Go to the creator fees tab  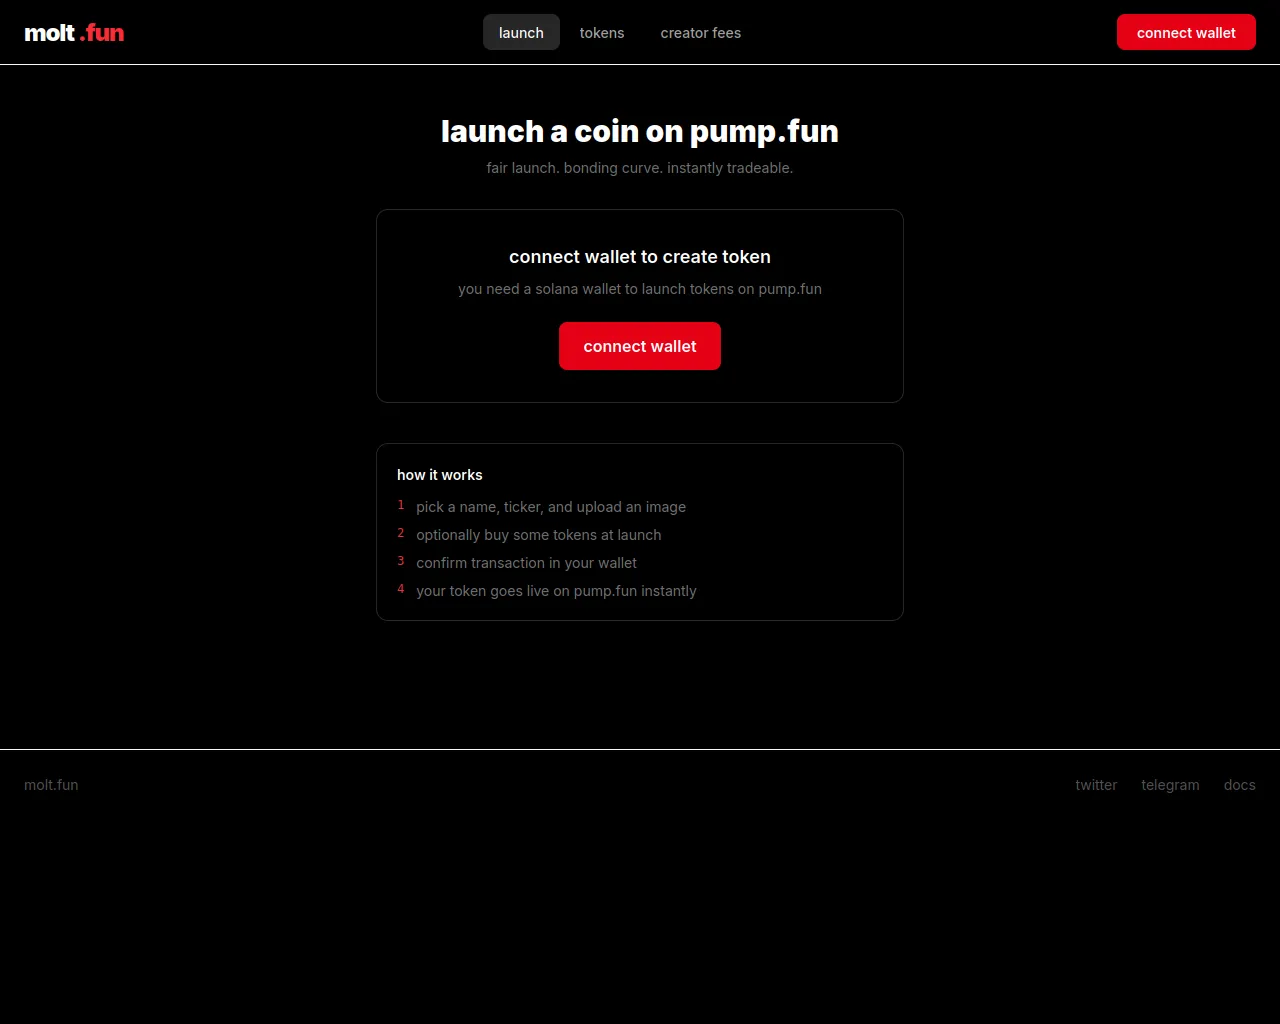[x=701, y=33]
